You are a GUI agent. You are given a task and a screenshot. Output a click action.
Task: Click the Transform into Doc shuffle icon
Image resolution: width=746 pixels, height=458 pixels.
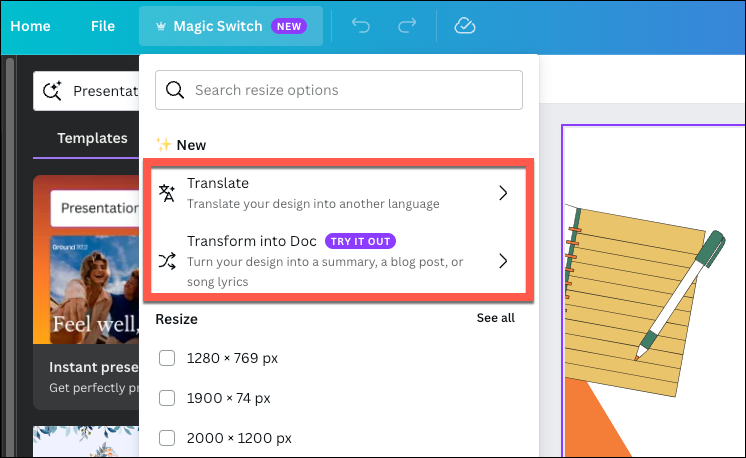point(167,261)
